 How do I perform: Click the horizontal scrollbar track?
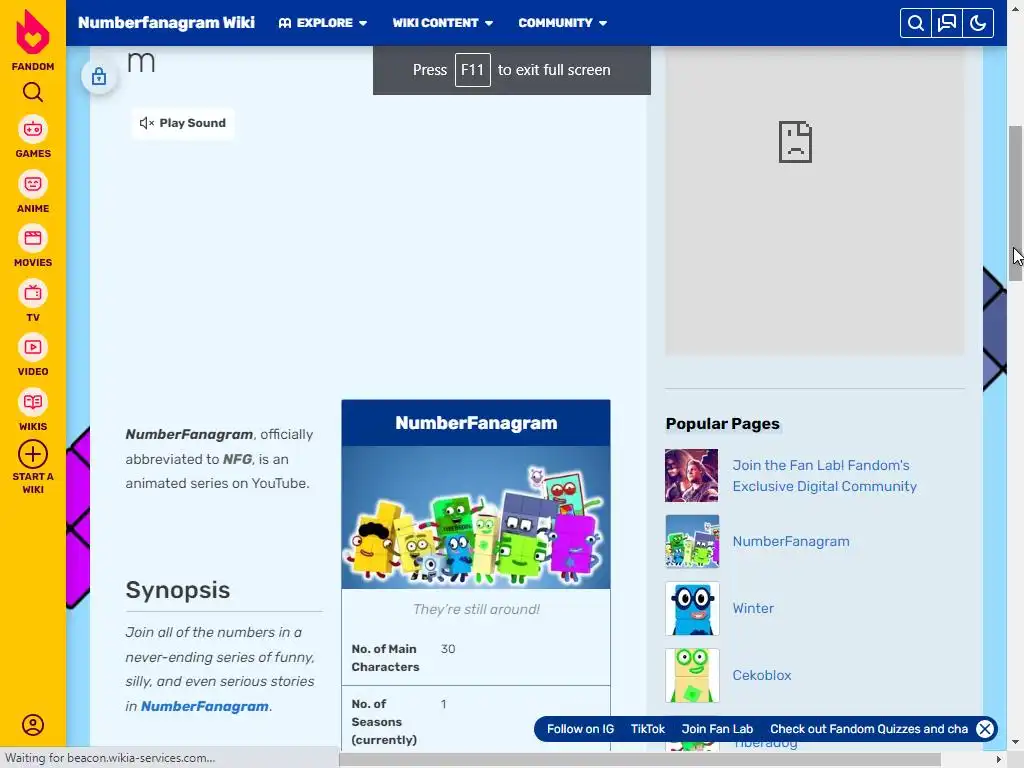point(640,760)
